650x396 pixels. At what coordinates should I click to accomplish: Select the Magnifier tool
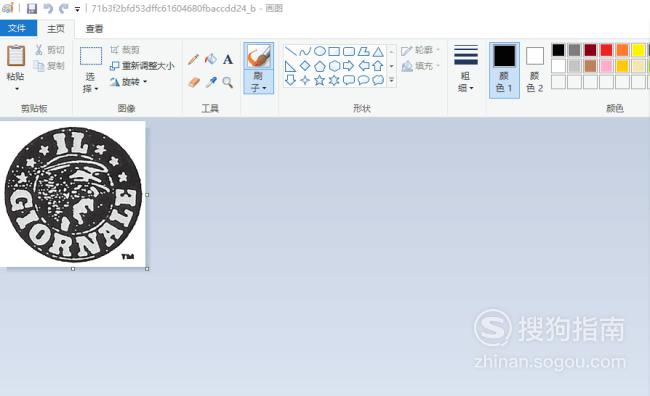coord(228,82)
